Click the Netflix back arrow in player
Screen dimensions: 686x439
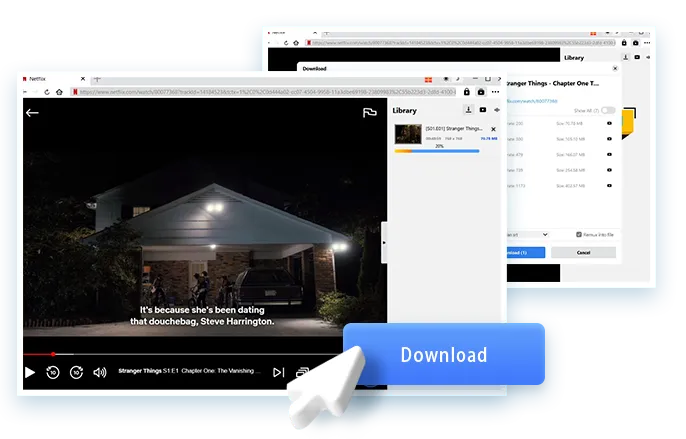click(32, 113)
